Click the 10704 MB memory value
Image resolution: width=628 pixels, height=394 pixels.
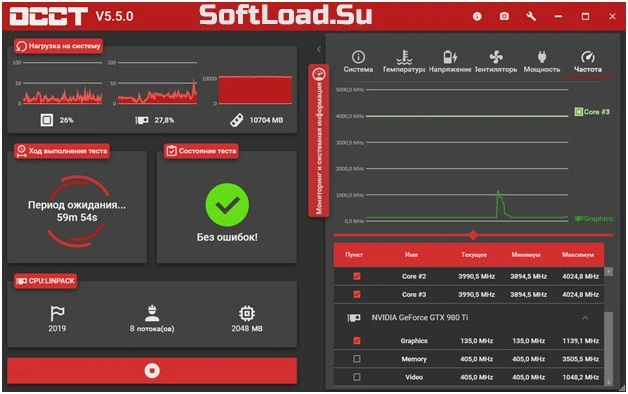pos(266,120)
